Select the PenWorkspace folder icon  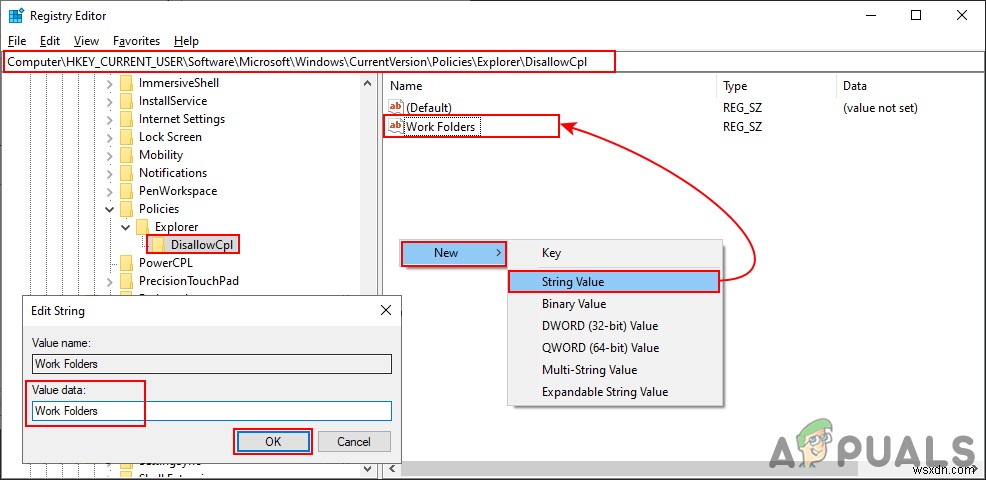tap(126, 191)
